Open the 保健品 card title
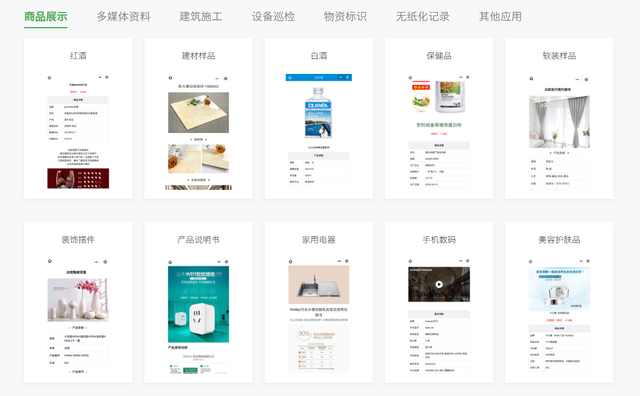The width and height of the screenshot is (640, 396). 439,56
